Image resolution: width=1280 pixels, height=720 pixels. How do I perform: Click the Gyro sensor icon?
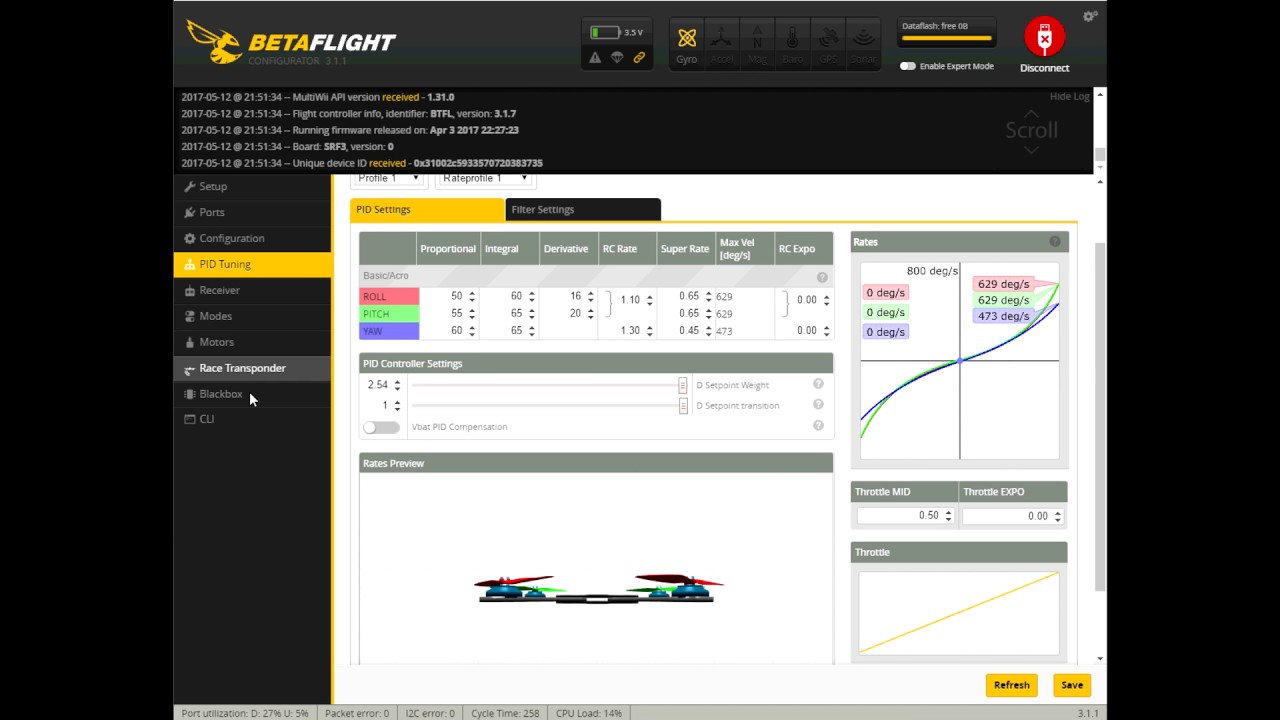[687, 45]
